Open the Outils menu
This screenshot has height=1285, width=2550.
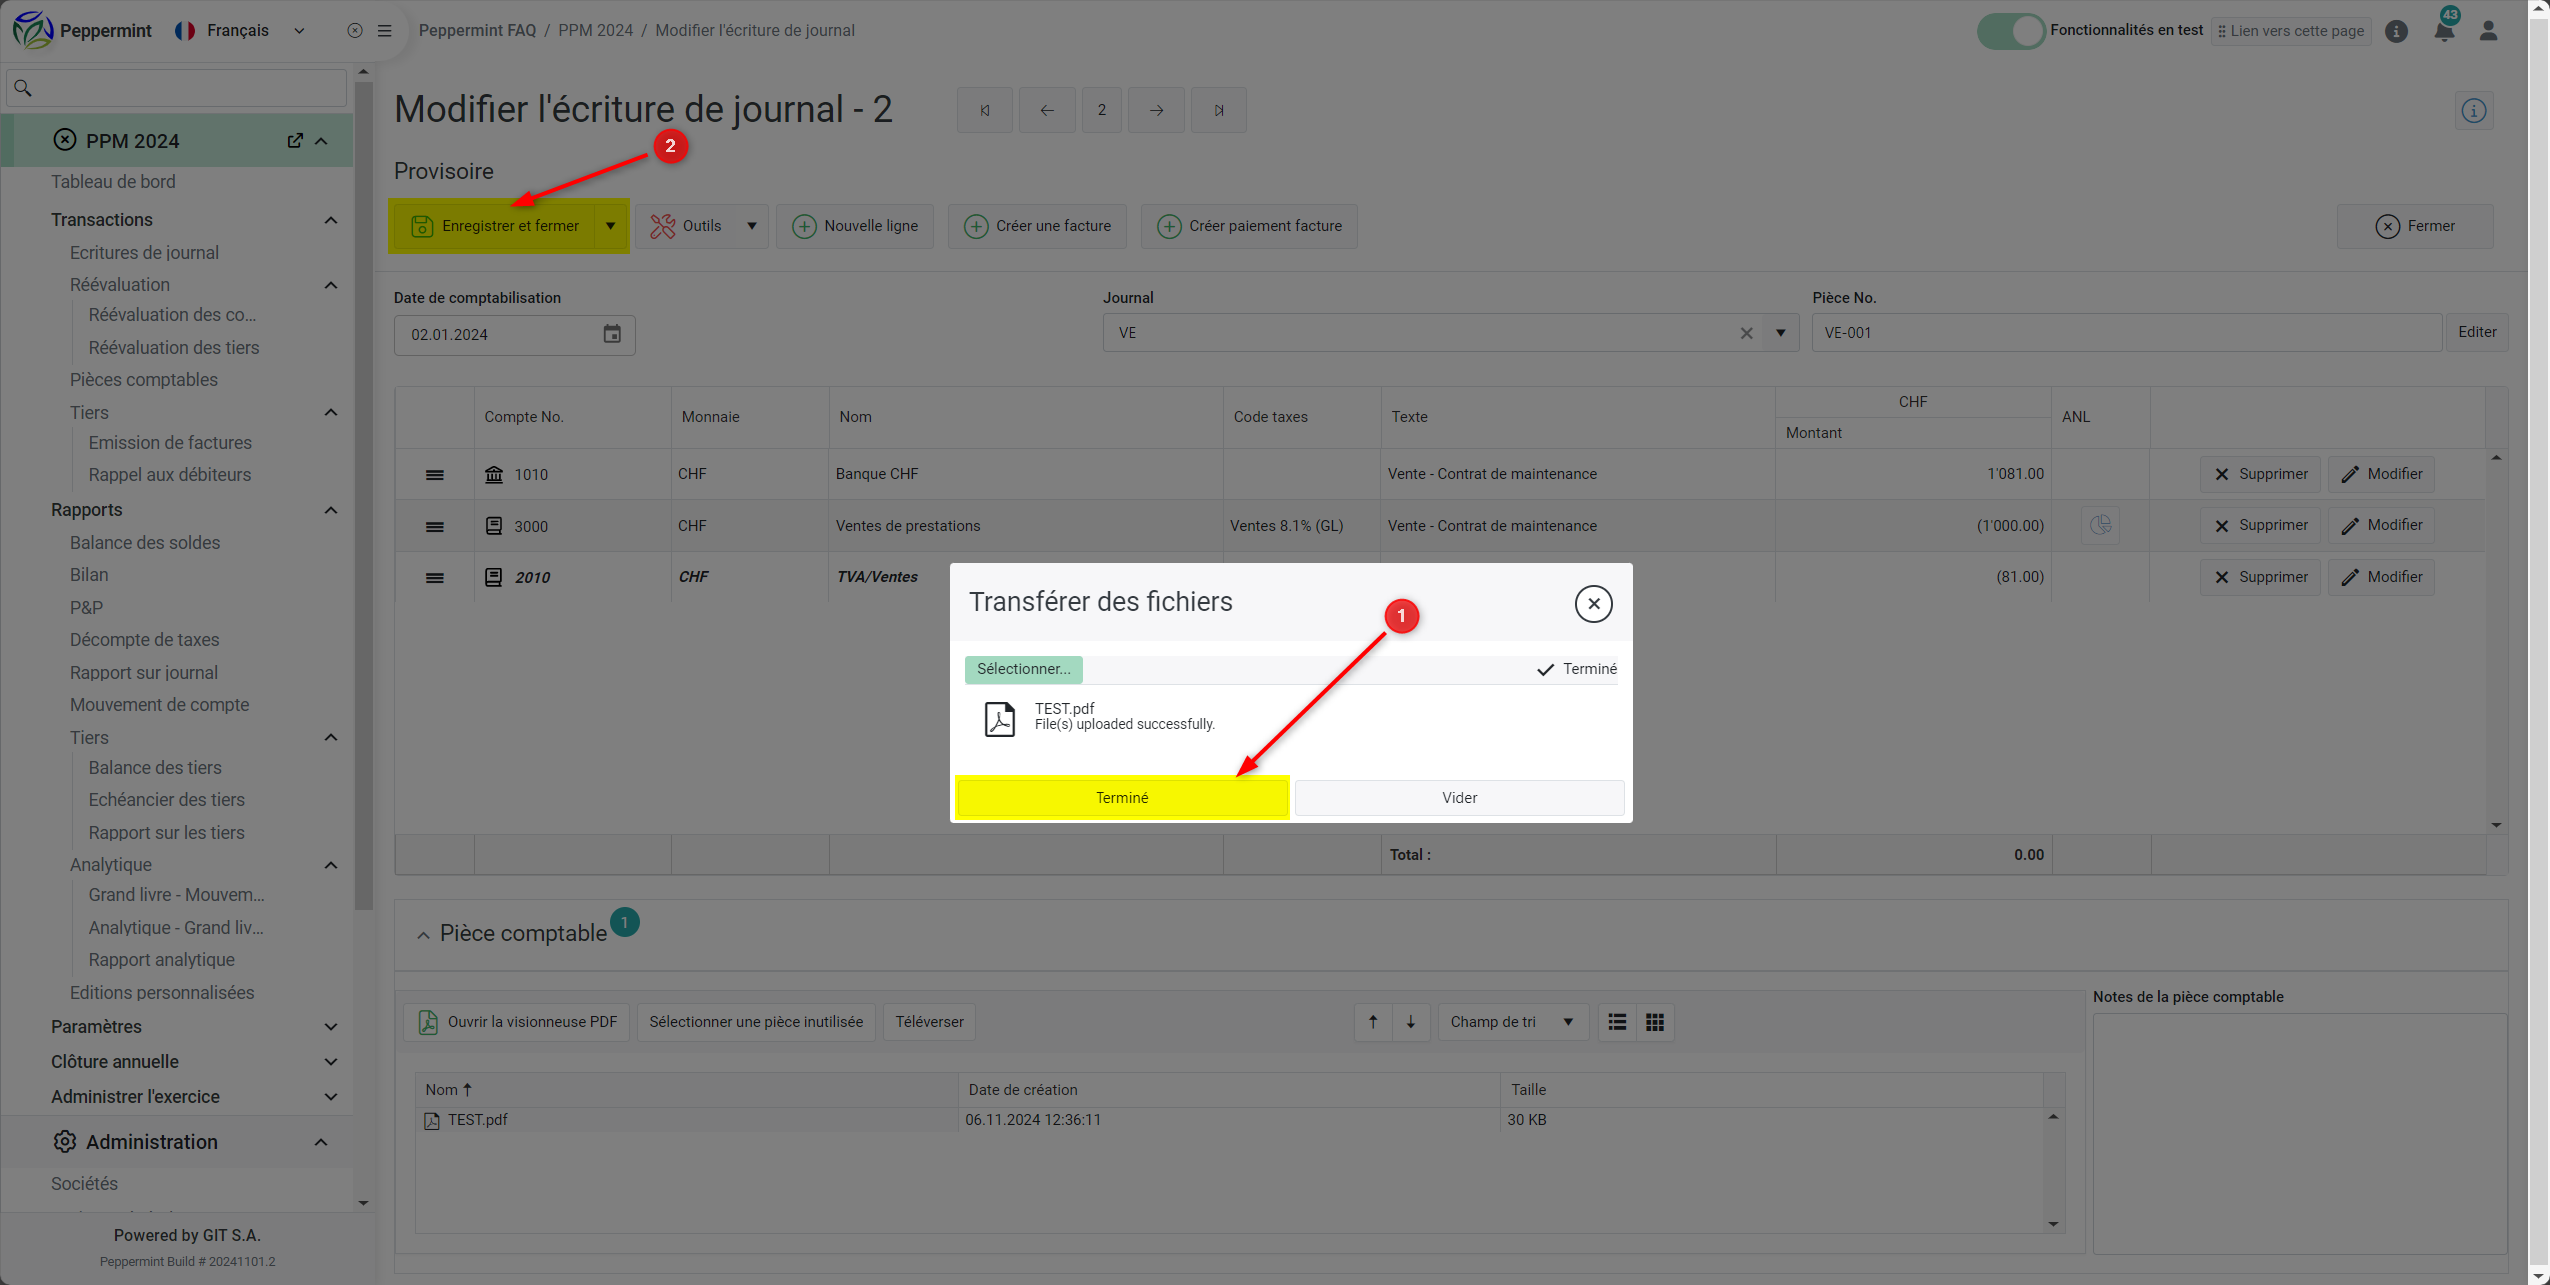coord(701,226)
